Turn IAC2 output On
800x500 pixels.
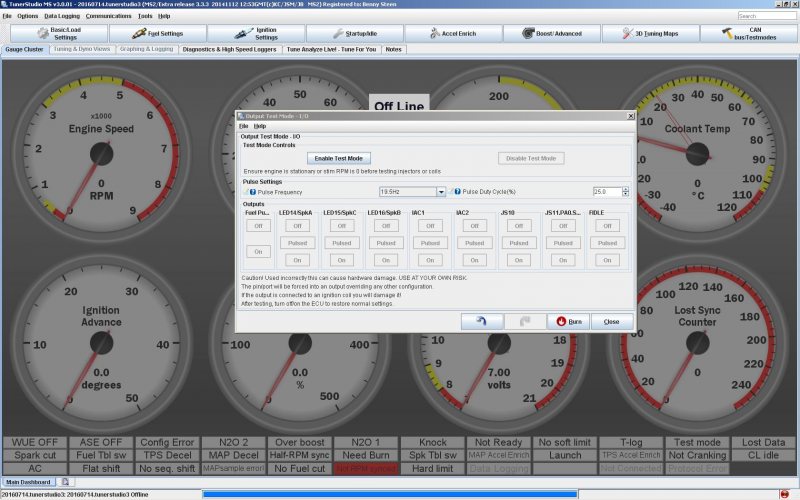[474, 260]
